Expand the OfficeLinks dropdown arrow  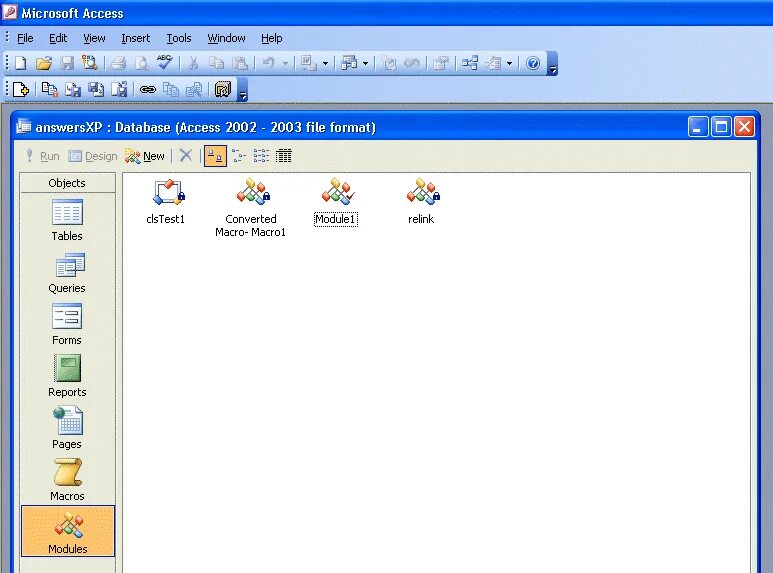(325, 63)
